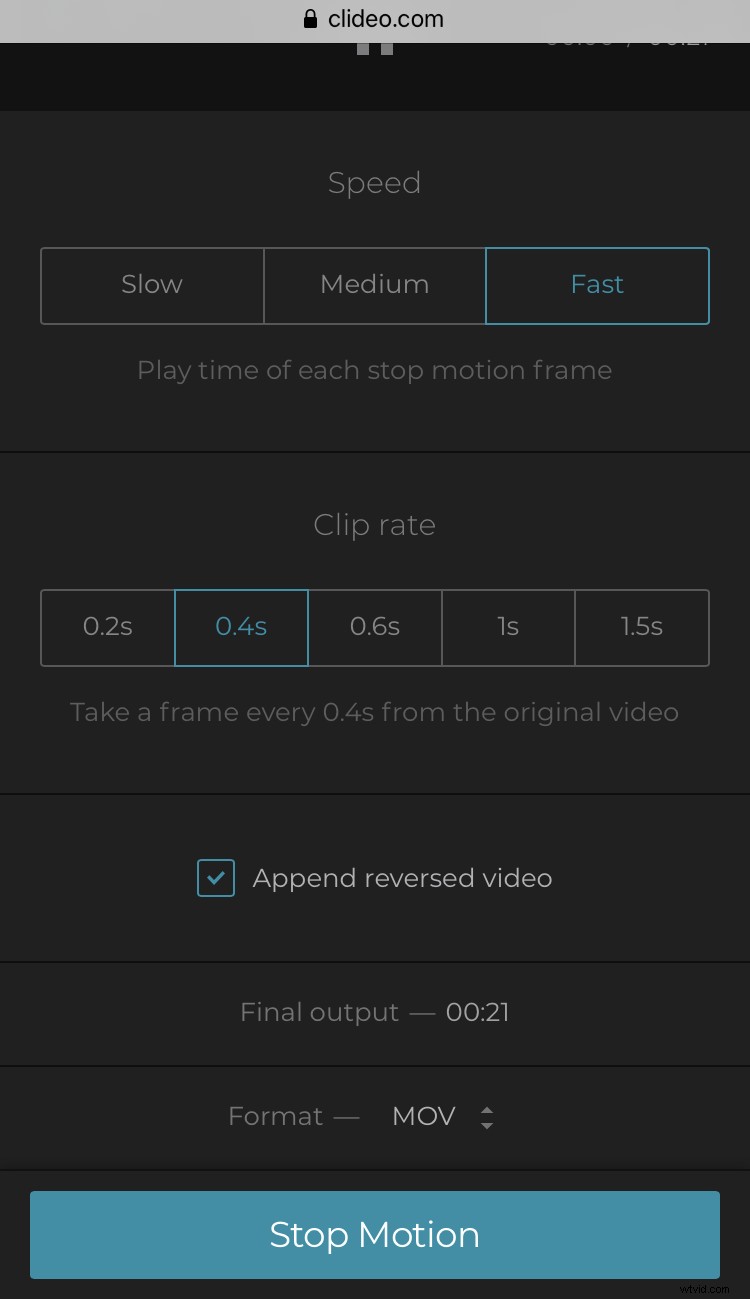
Task: Set clip rate to 0.2s
Action: pos(106,627)
